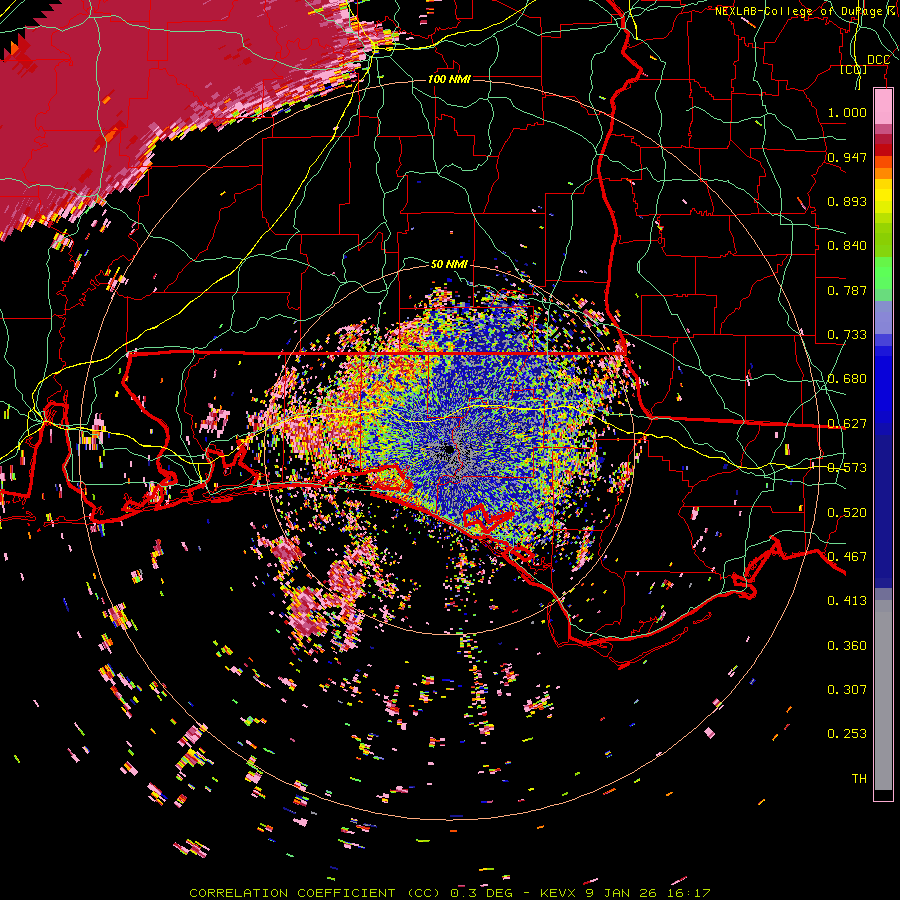This screenshot has width=900, height=900.
Task: Click the pink segment of the color bar
Action: tap(883, 107)
